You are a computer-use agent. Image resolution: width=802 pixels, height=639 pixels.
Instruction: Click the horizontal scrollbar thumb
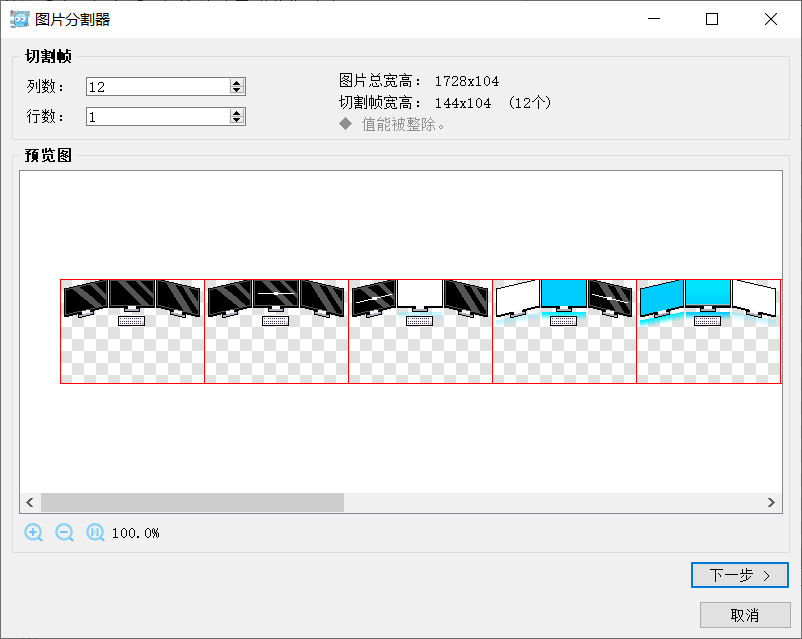[192, 503]
